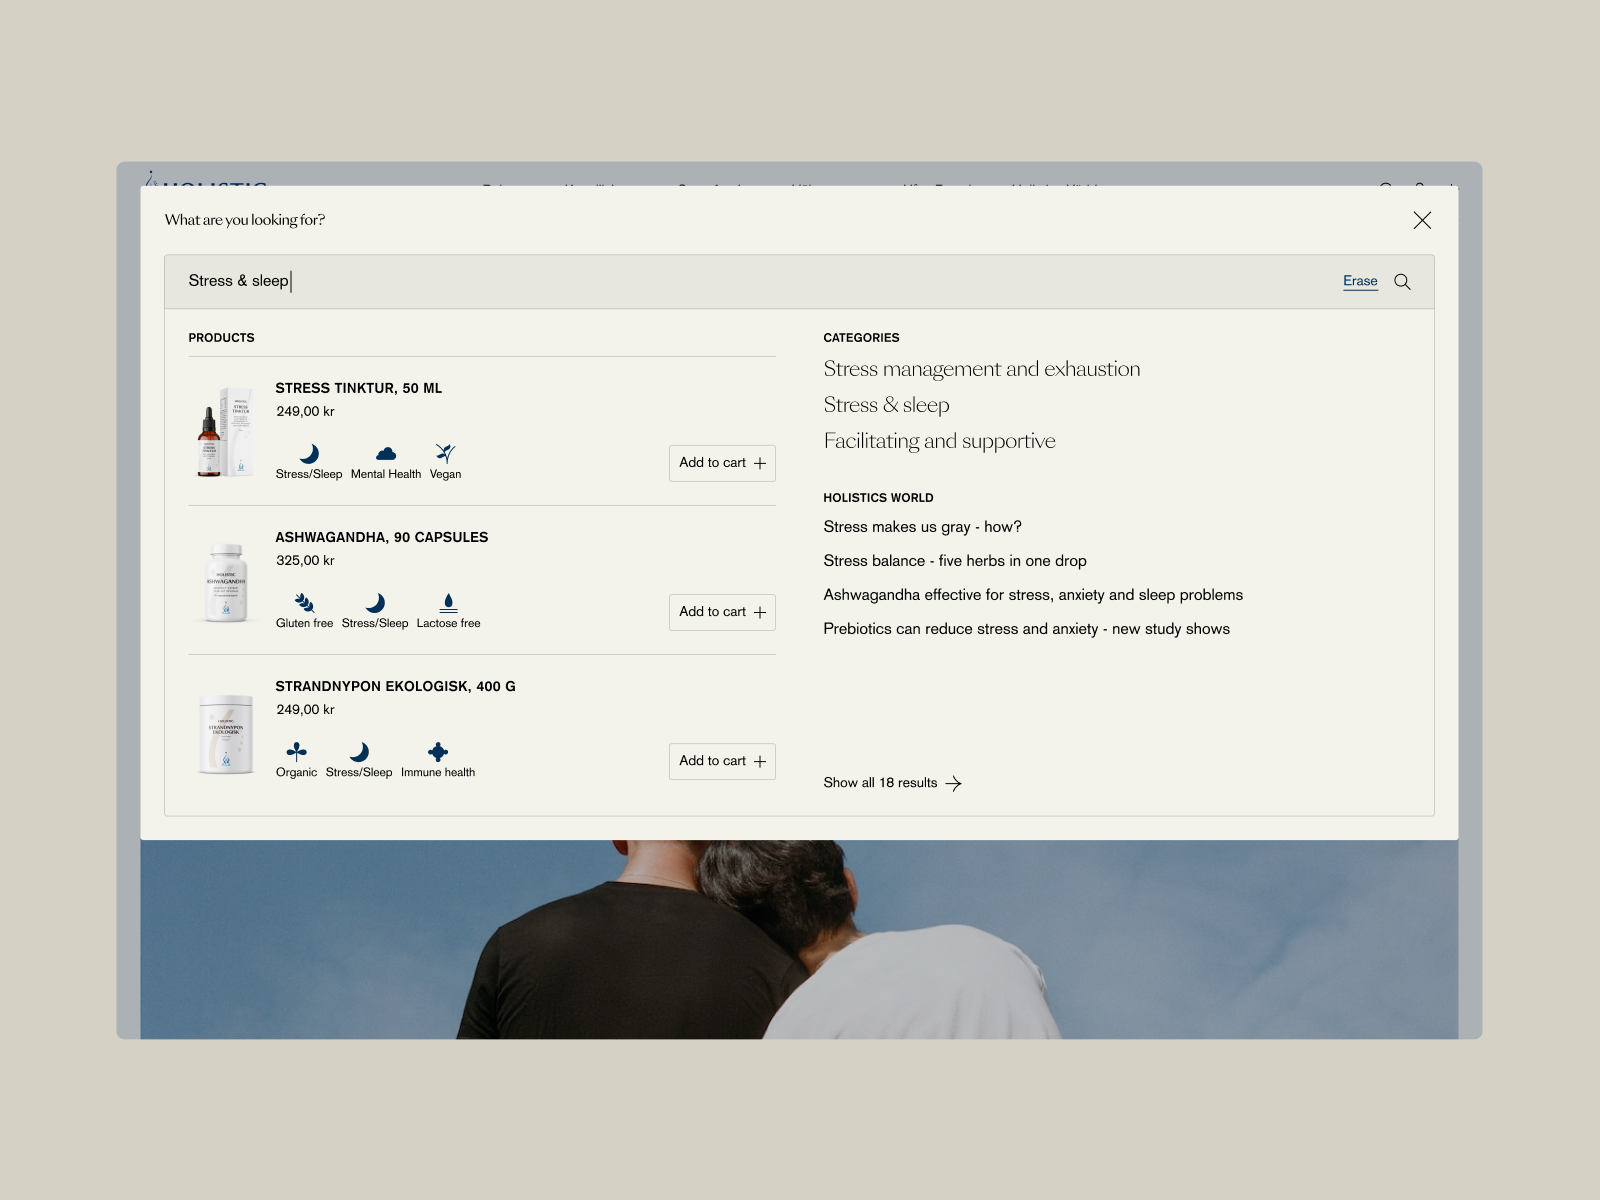Show all 18 results
The image size is (1600, 1200).
pyautogui.click(x=891, y=783)
